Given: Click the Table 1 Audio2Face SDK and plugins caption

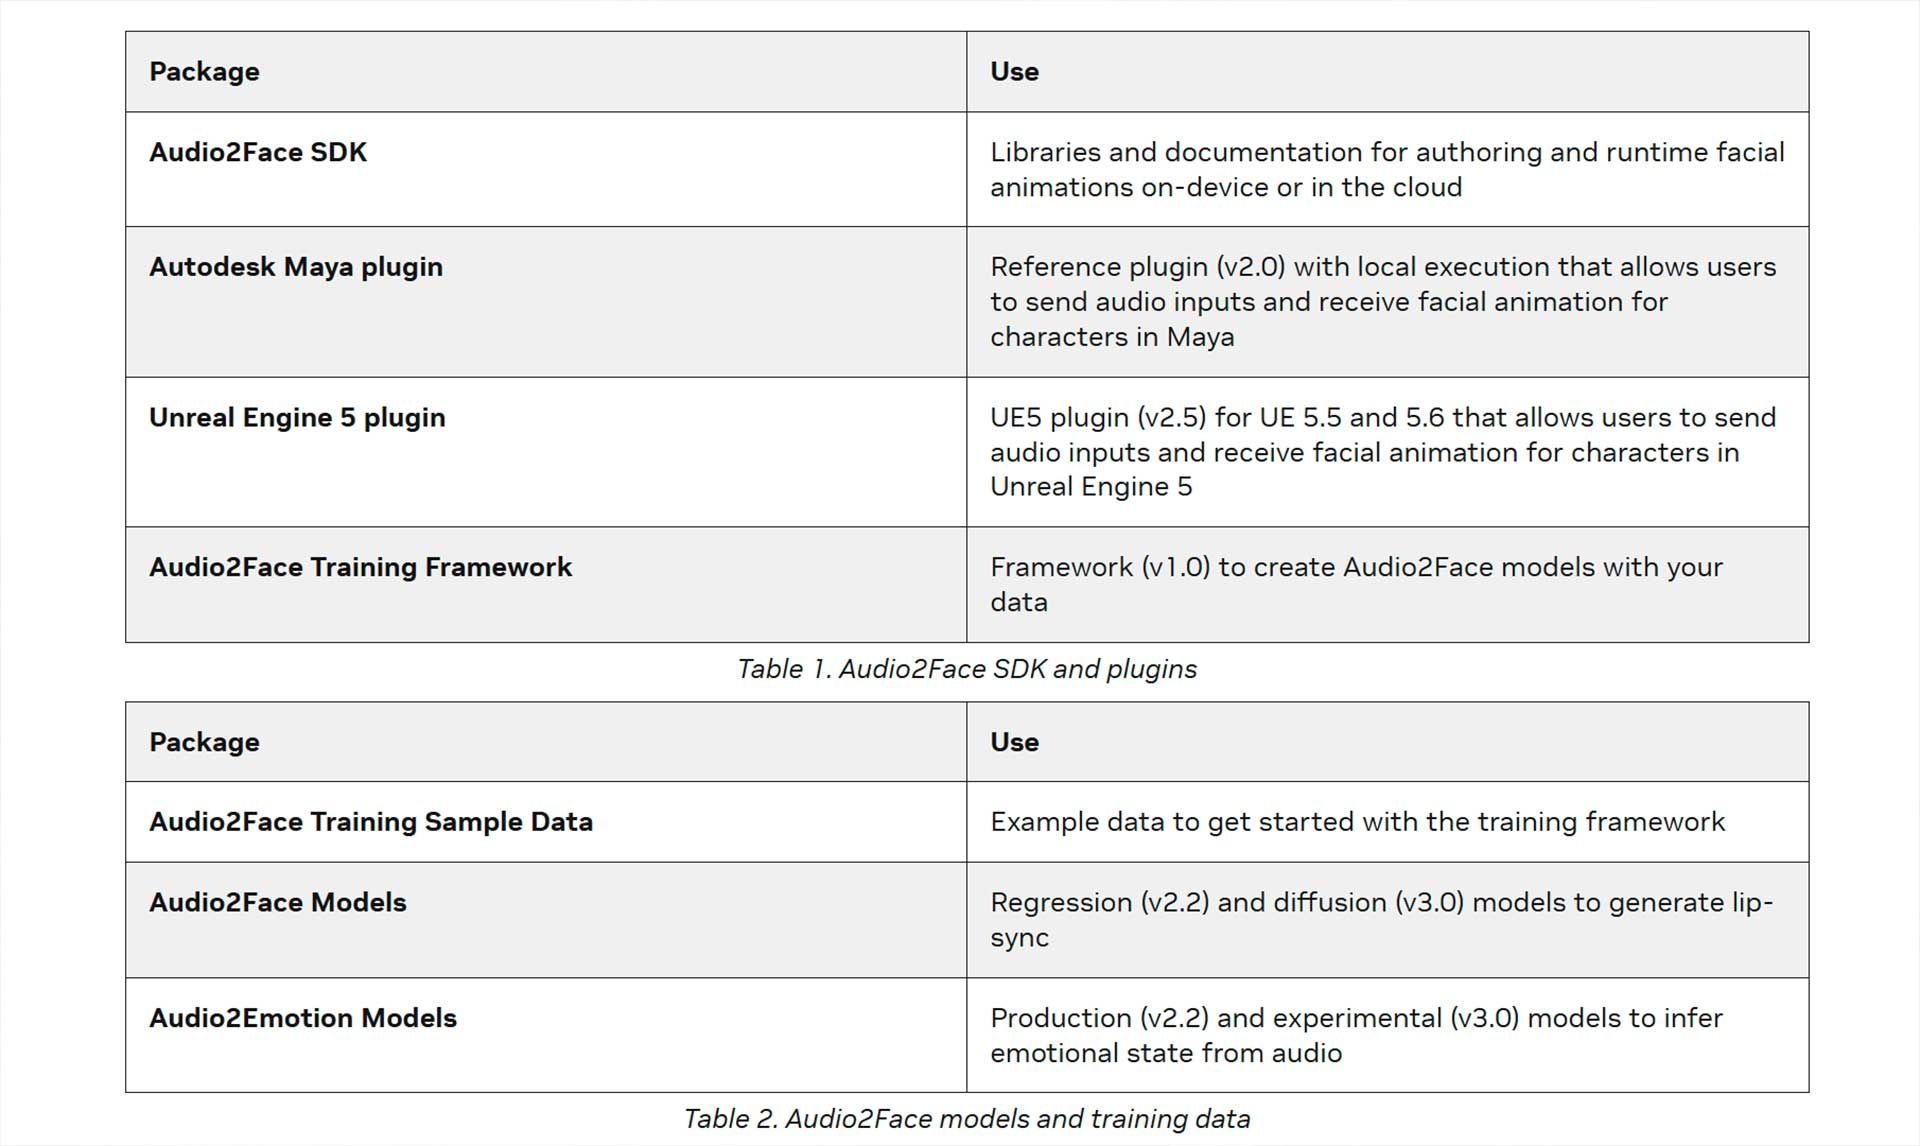Looking at the screenshot, I should point(966,669).
